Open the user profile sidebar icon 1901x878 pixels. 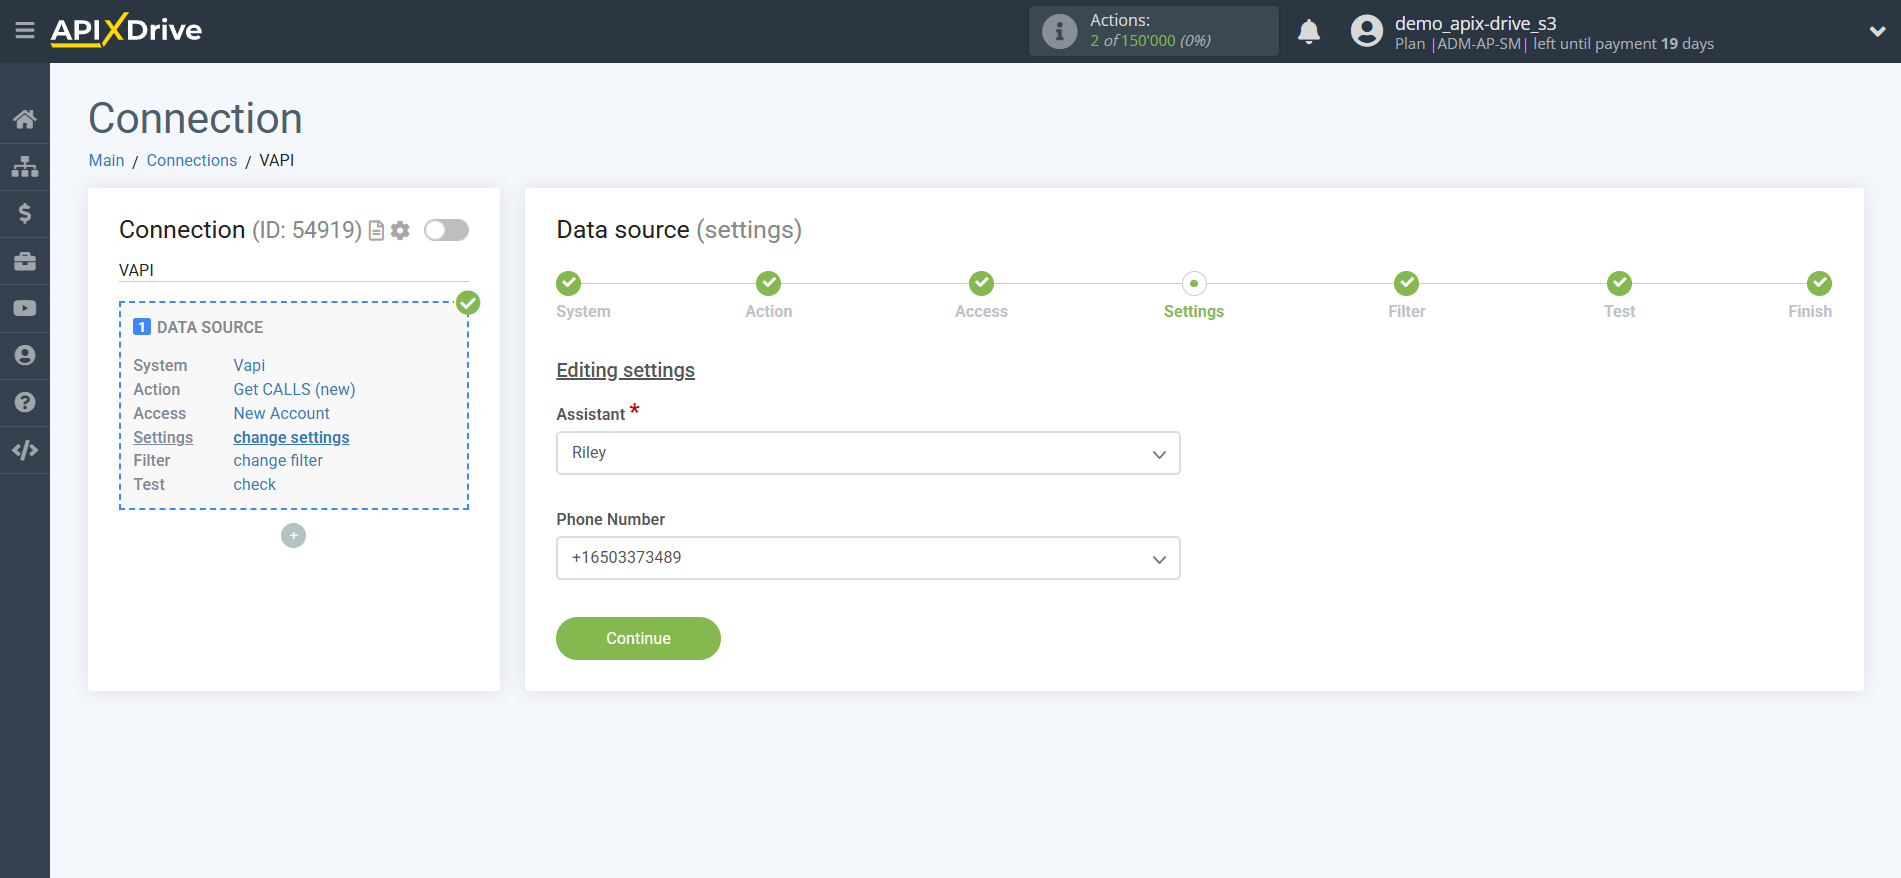[25, 355]
